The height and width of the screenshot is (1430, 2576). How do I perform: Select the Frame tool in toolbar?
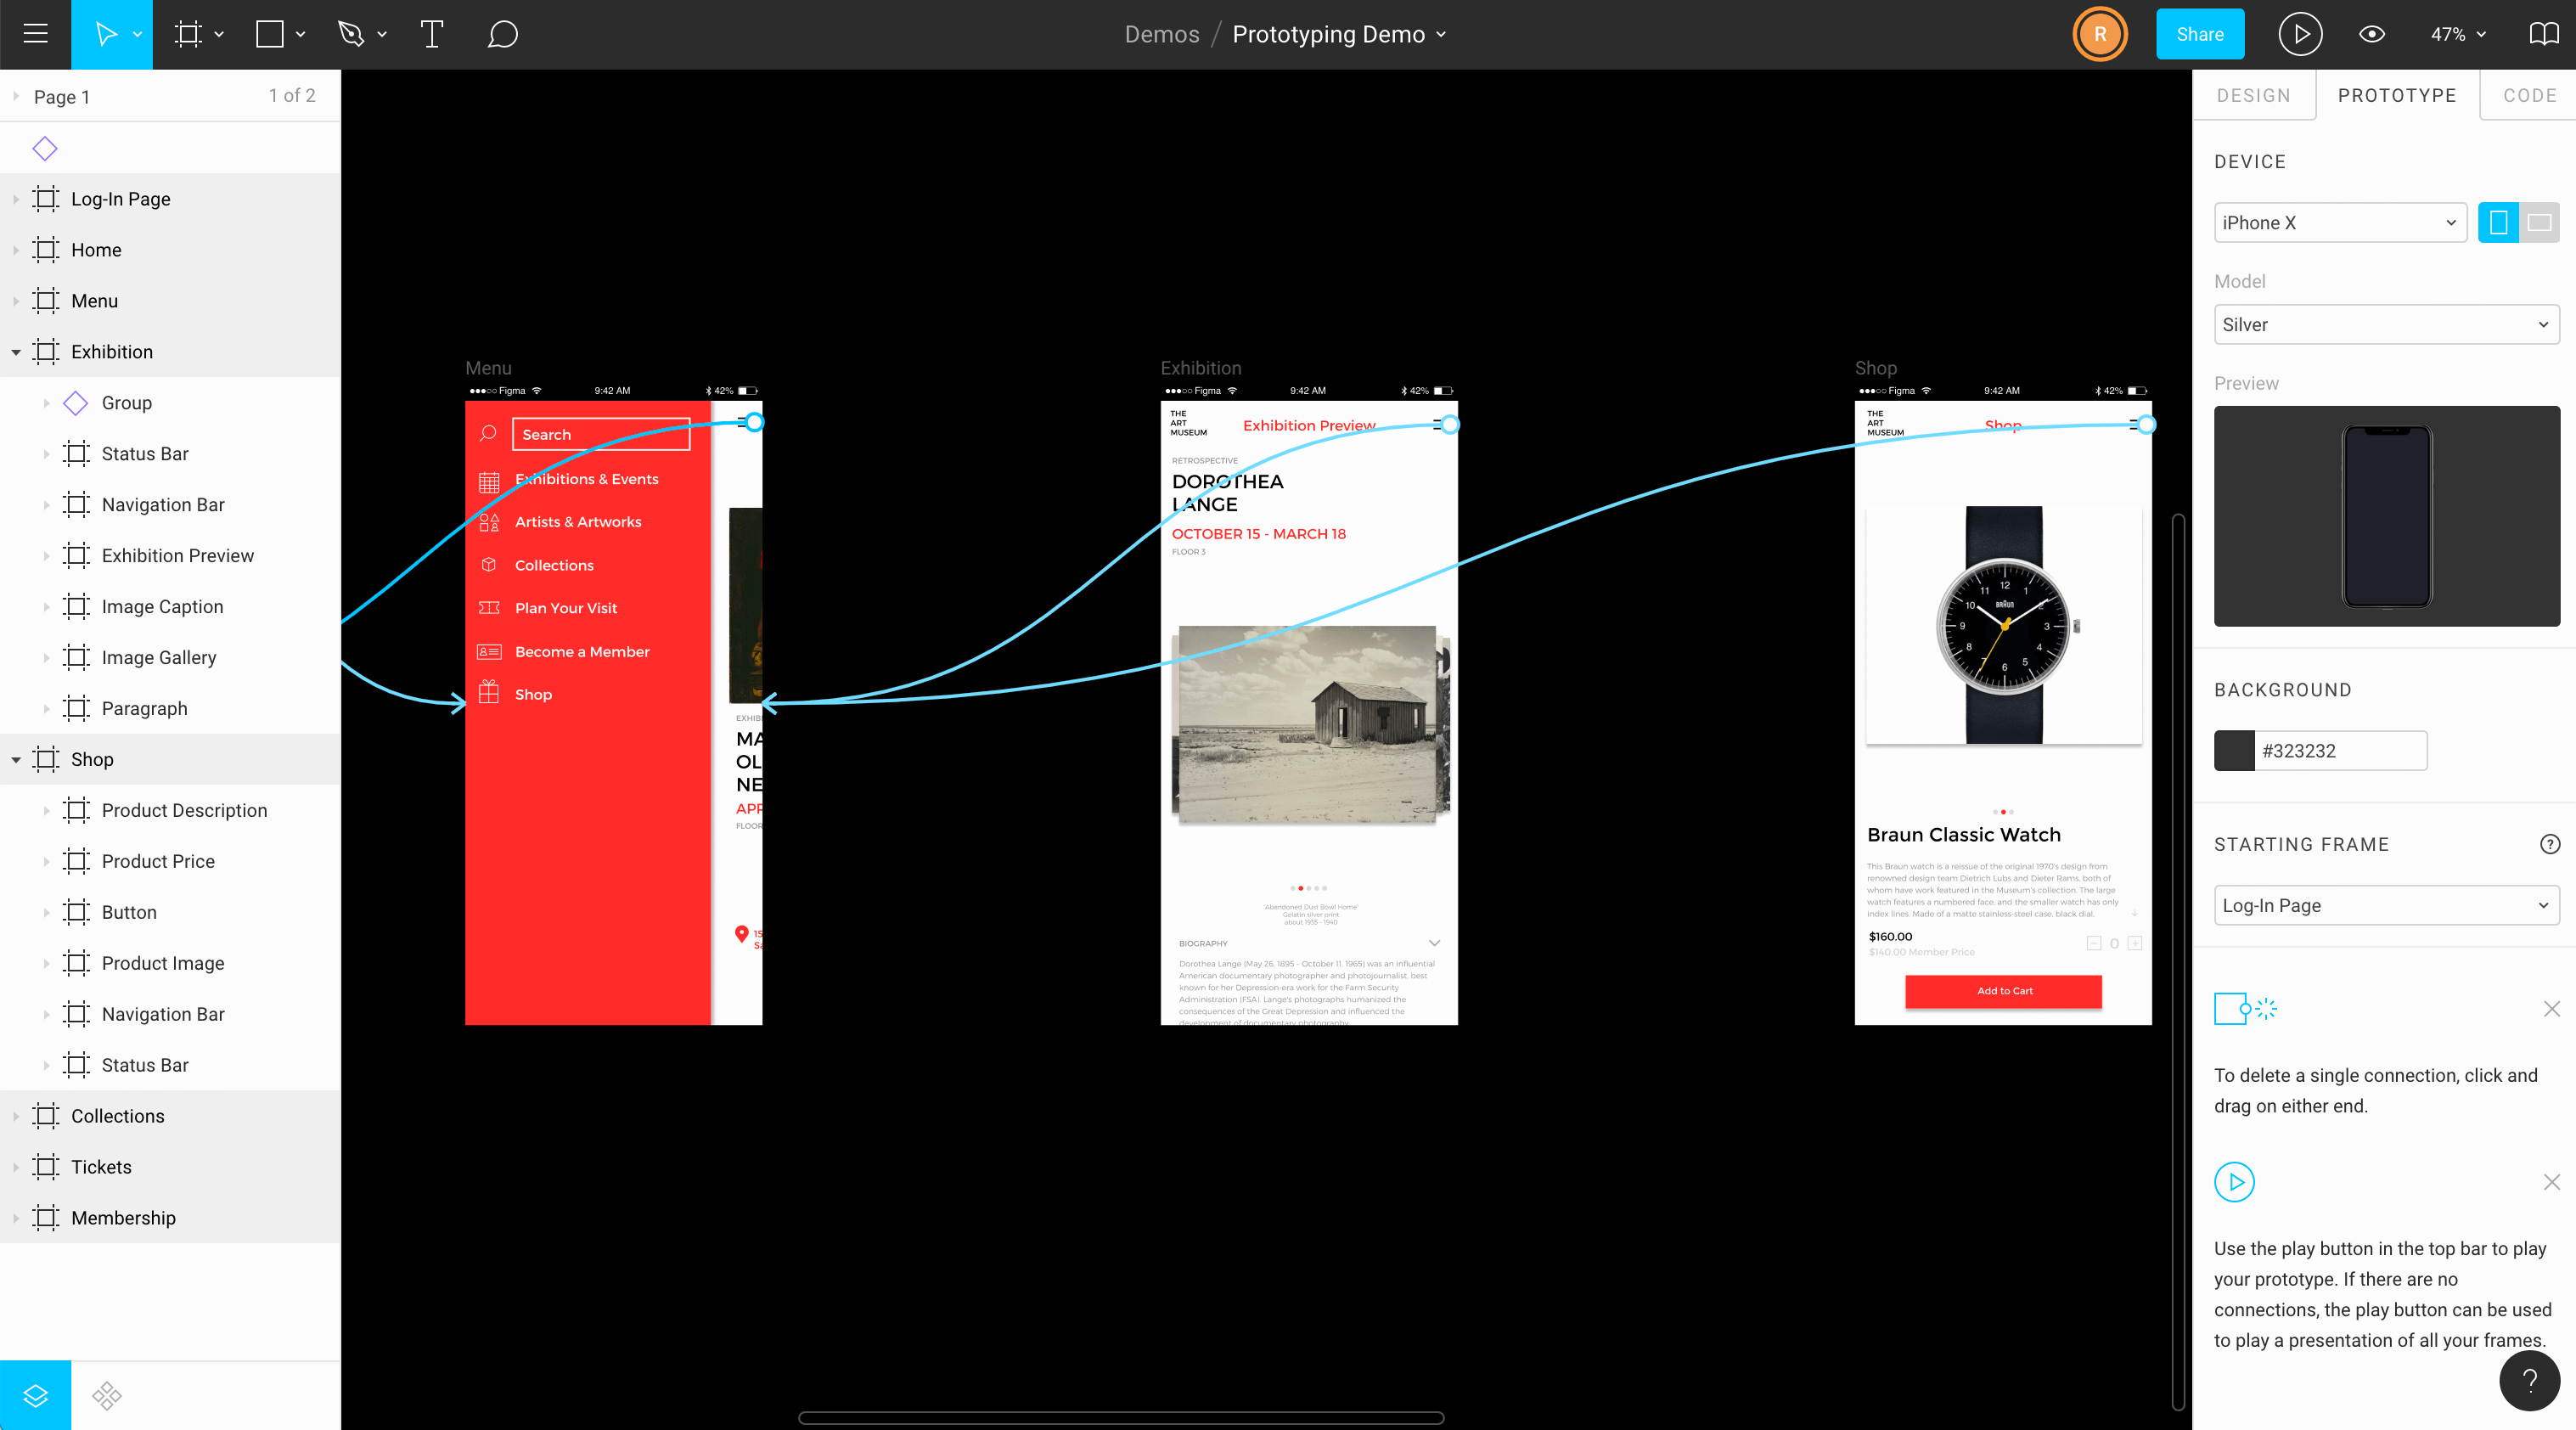(188, 33)
